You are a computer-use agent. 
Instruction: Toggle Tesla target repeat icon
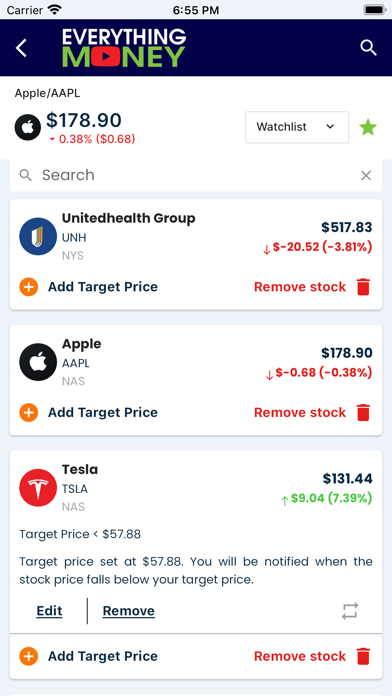(x=350, y=611)
